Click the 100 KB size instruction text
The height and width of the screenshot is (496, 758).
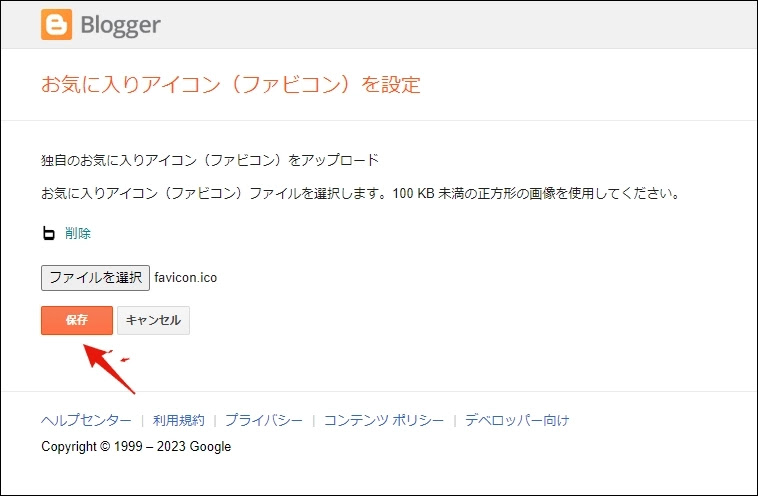pos(361,193)
